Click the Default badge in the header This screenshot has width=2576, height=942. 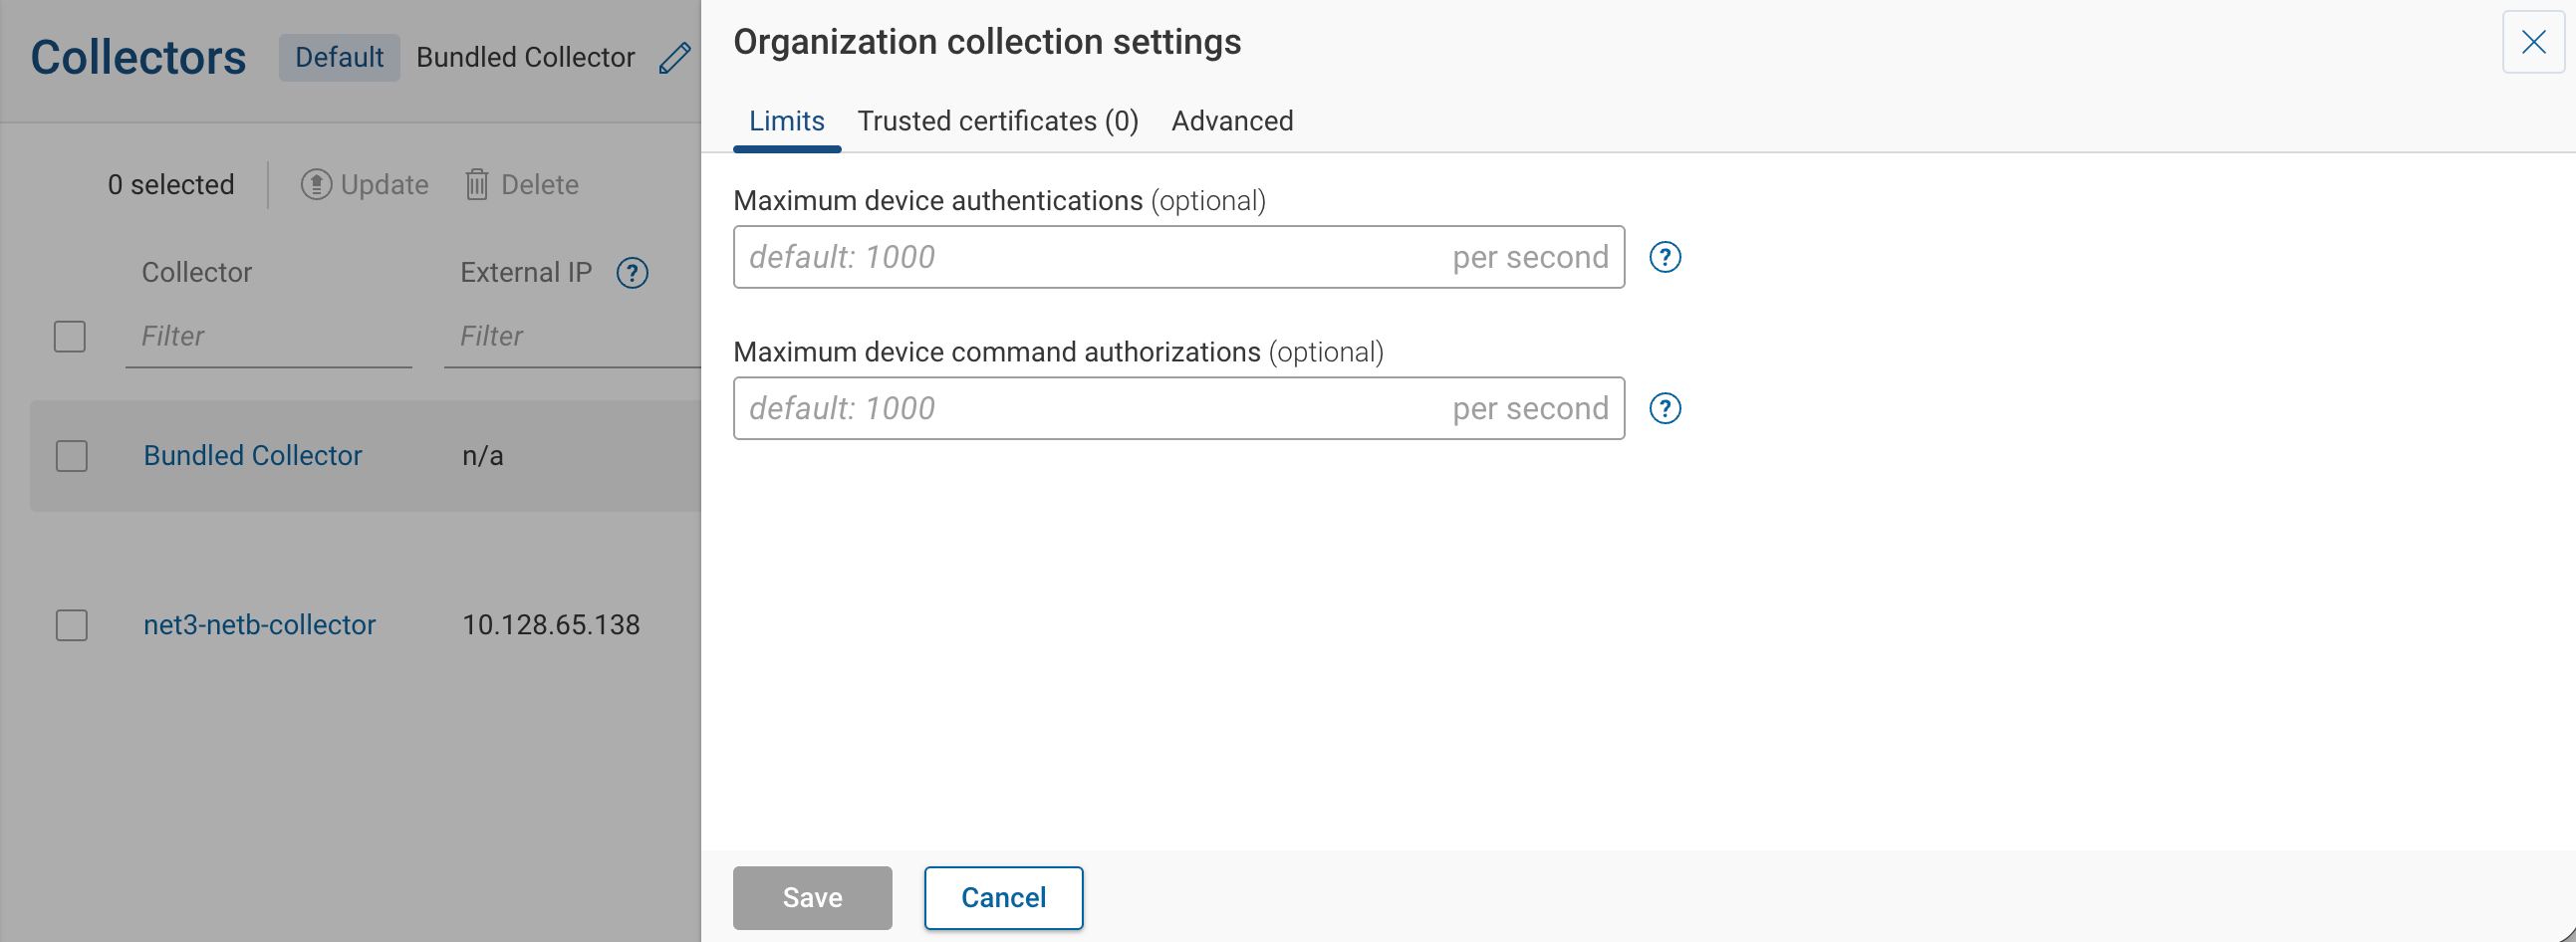point(339,57)
